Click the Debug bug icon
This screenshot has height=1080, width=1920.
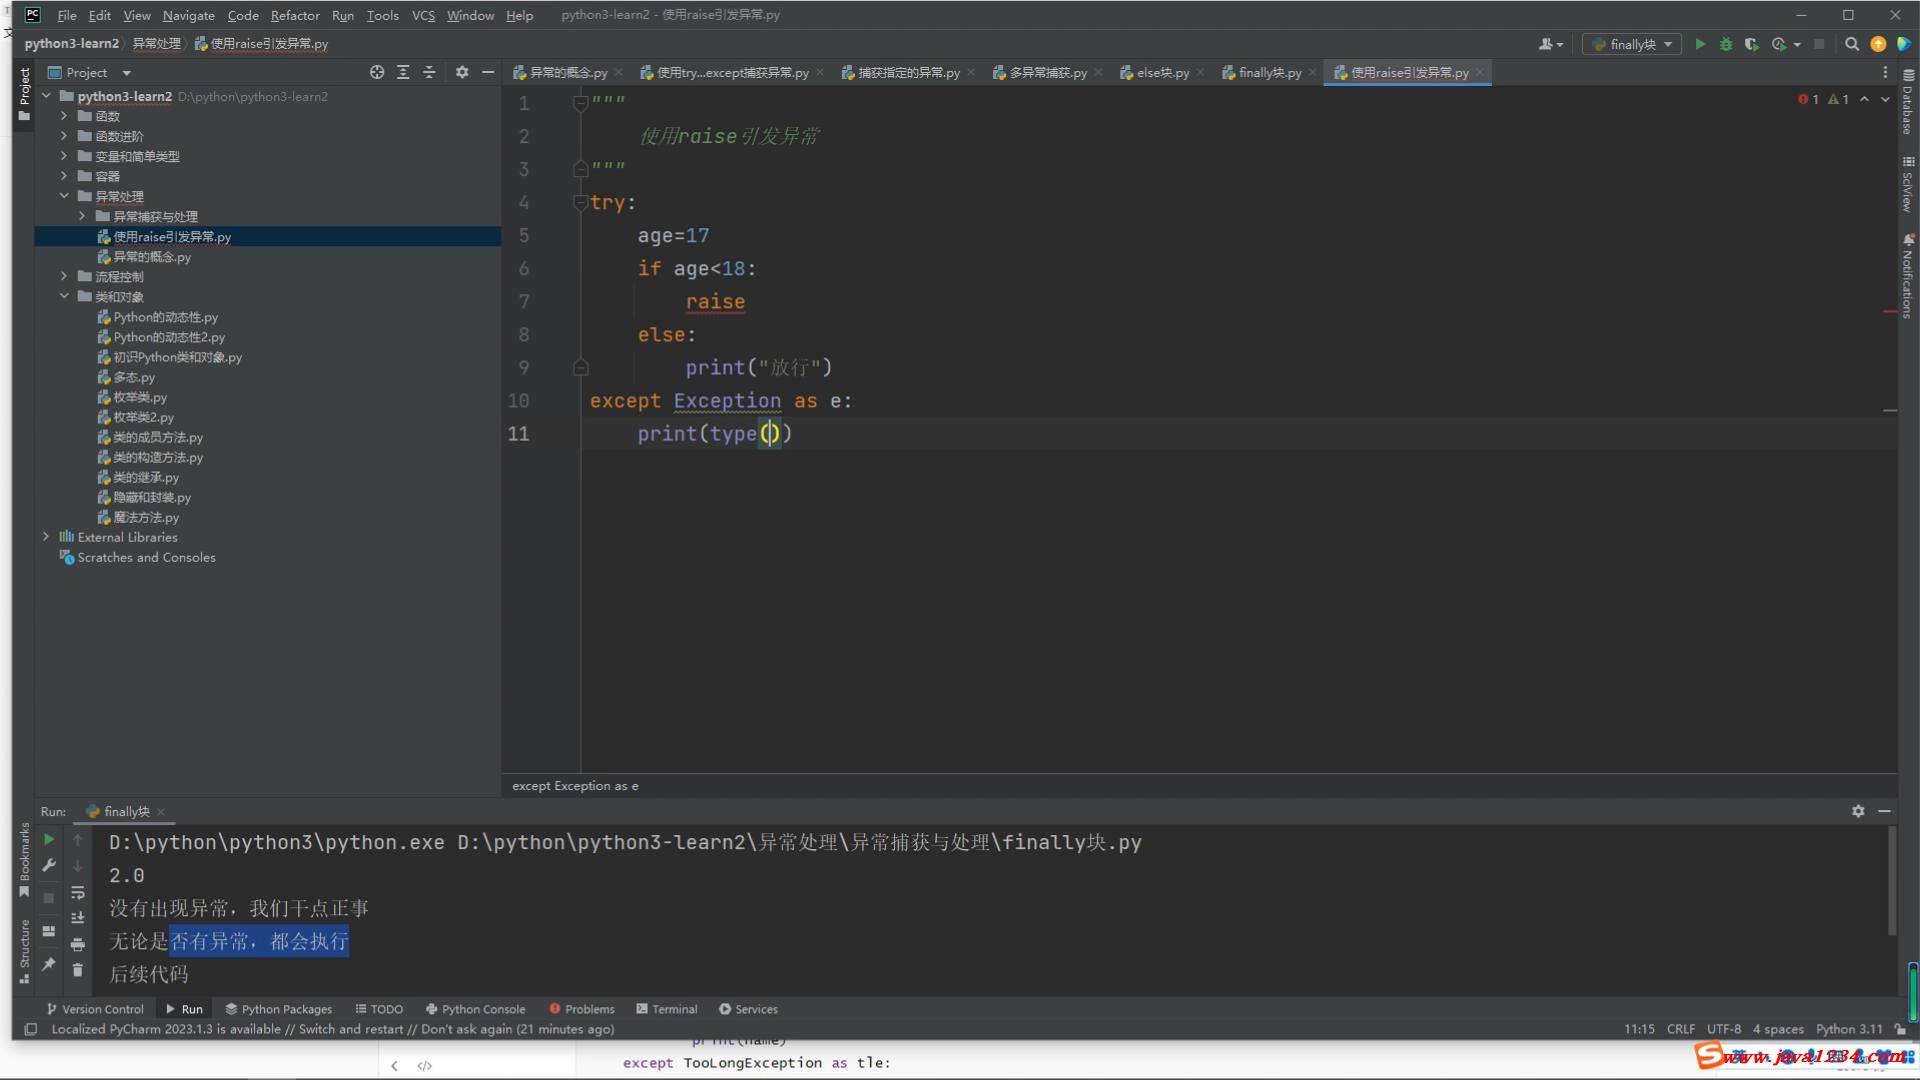pos(1726,44)
